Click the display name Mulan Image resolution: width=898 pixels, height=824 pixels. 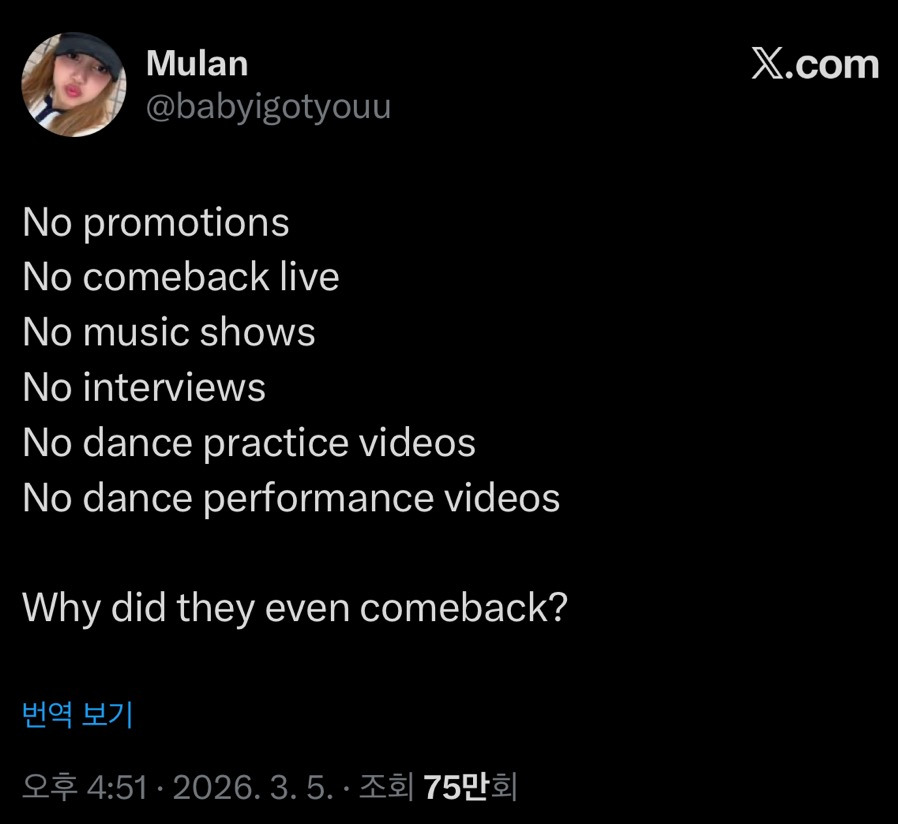(x=197, y=64)
